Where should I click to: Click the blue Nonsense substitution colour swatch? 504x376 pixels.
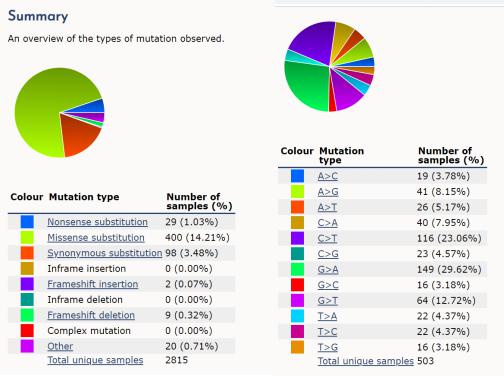pos(27,222)
